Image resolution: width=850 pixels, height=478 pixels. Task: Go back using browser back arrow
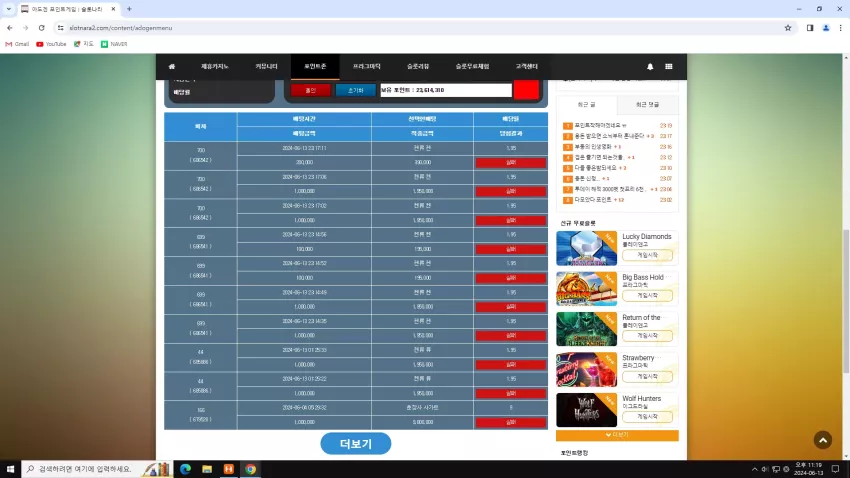click(10, 28)
